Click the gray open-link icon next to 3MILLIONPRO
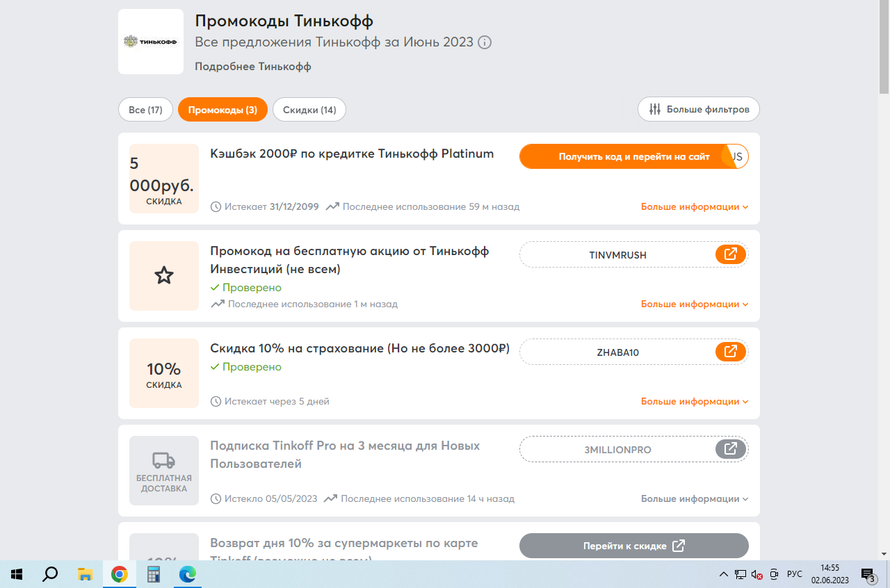This screenshot has width=890, height=588. (x=731, y=449)
